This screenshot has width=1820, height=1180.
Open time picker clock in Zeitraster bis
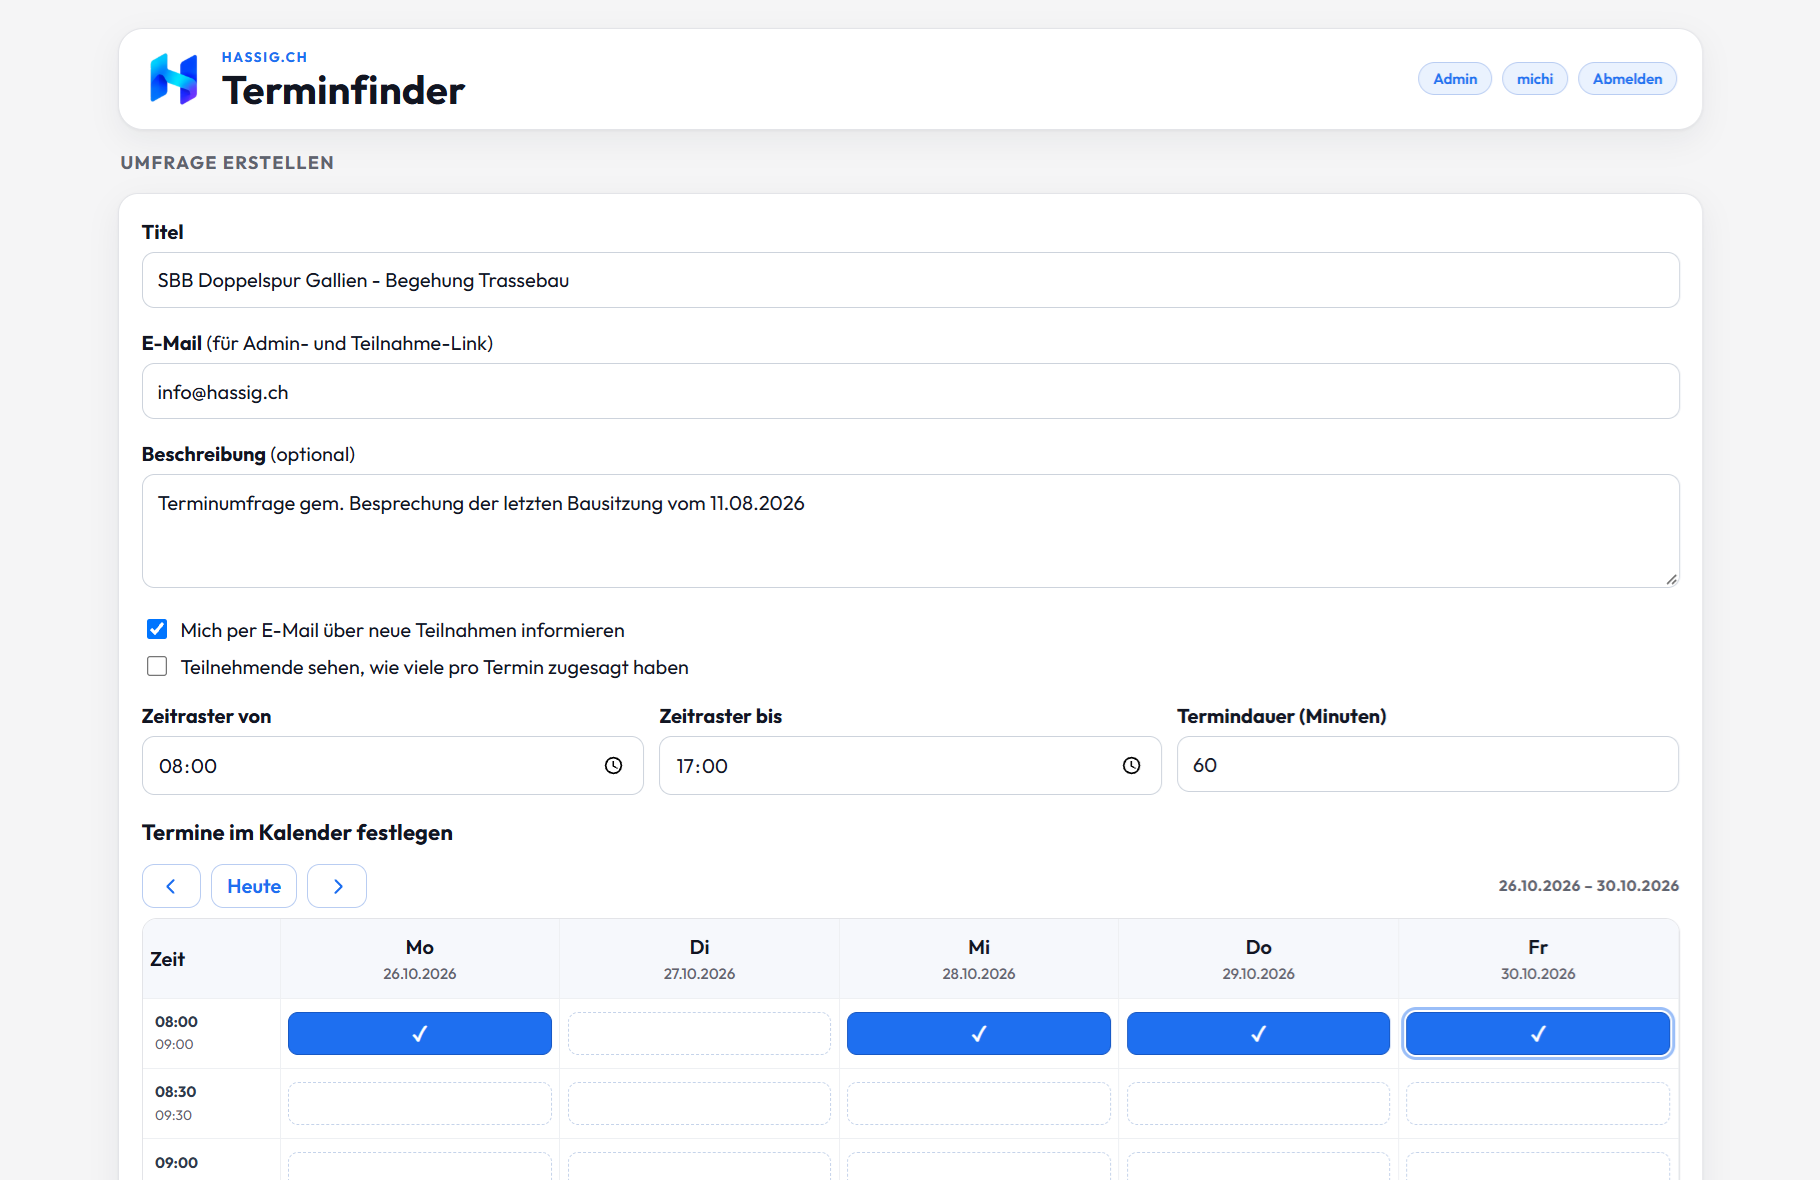(x=1131, y=766)
